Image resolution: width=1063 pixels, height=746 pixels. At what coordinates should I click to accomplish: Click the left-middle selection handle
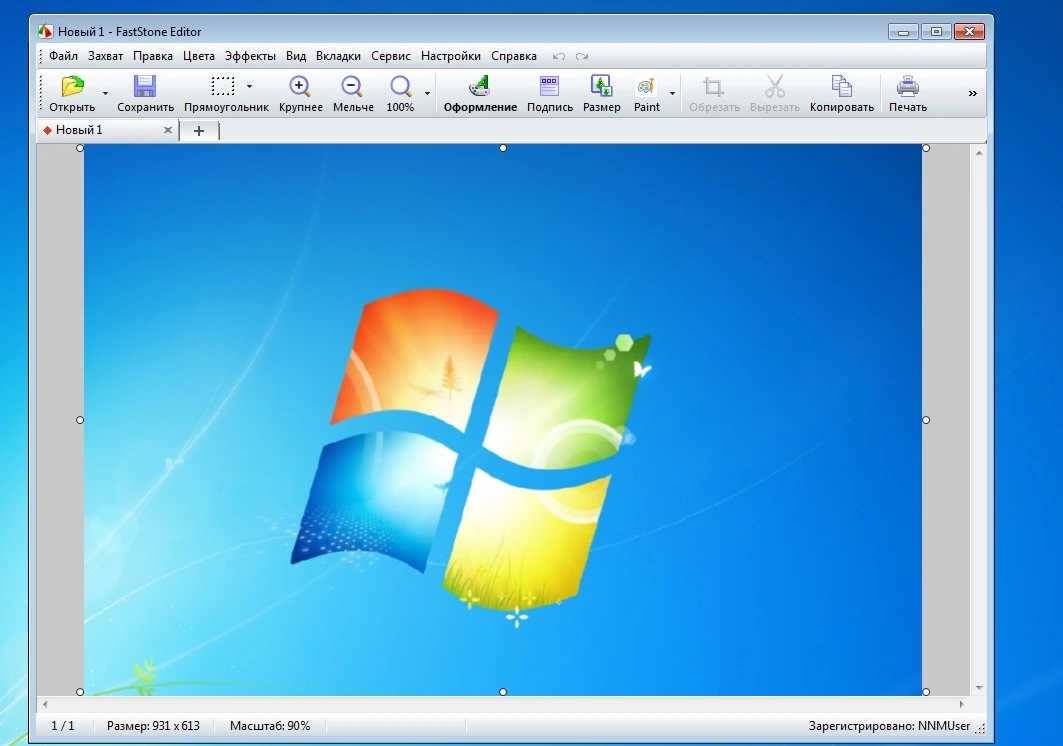coord(80,420)
